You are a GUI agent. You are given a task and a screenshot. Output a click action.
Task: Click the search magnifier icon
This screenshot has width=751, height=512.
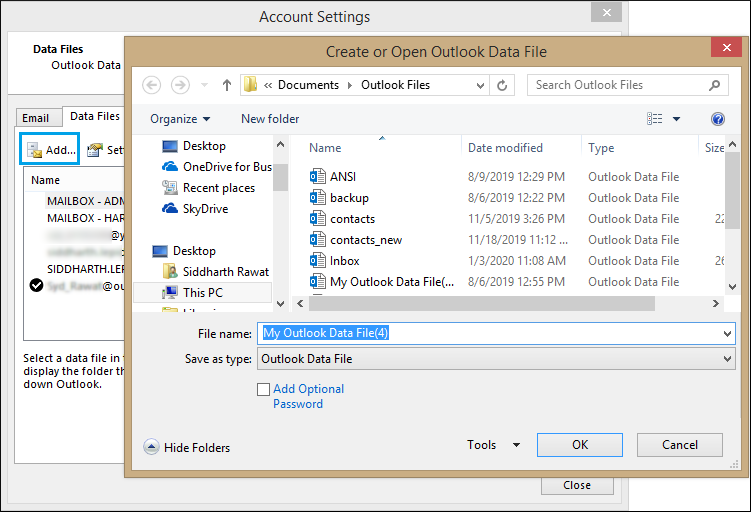pyautogui.click(x=715, y=85)
